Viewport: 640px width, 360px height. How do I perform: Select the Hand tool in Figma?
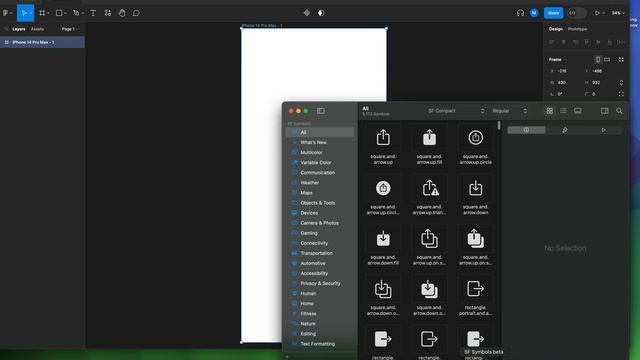pyautogui.click(x=122, y=13)
